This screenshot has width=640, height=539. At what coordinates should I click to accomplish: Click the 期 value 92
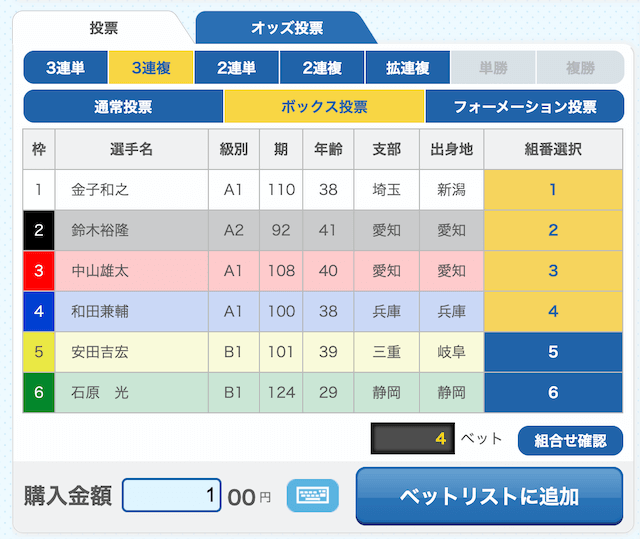[281, 231]
